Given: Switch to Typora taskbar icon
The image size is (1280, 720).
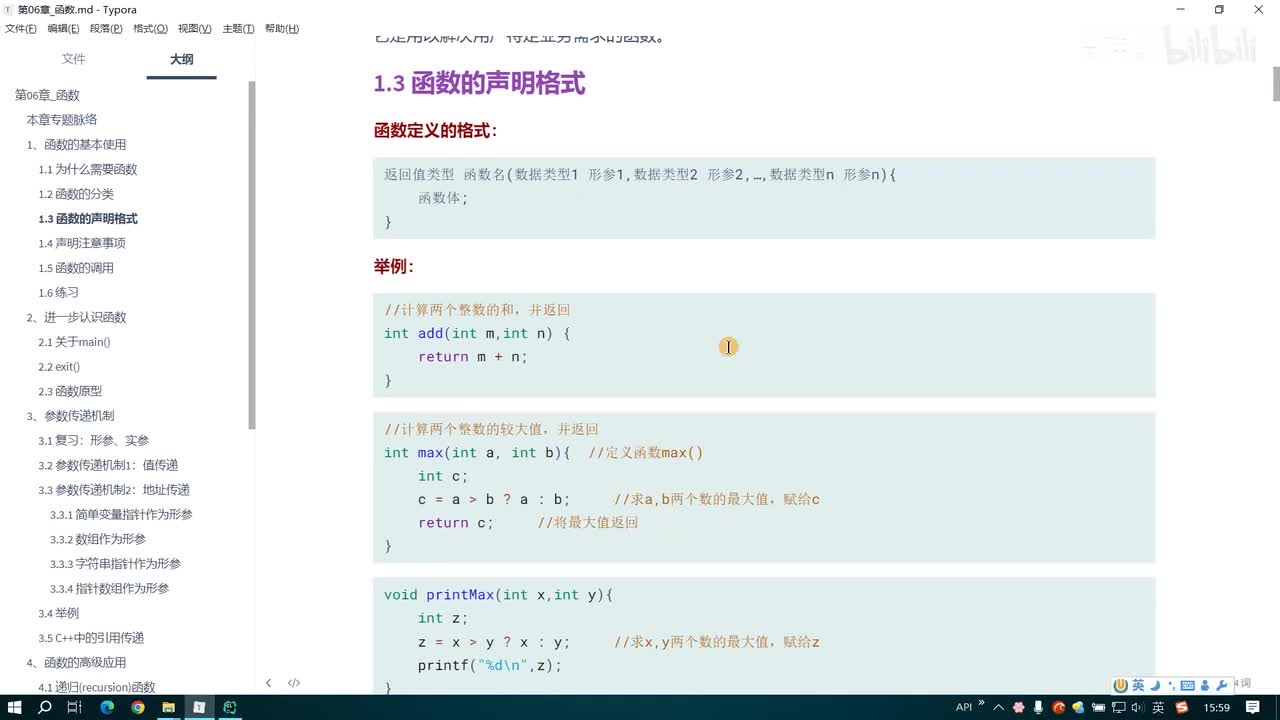Looking at the screenshot, I should 199,707.
